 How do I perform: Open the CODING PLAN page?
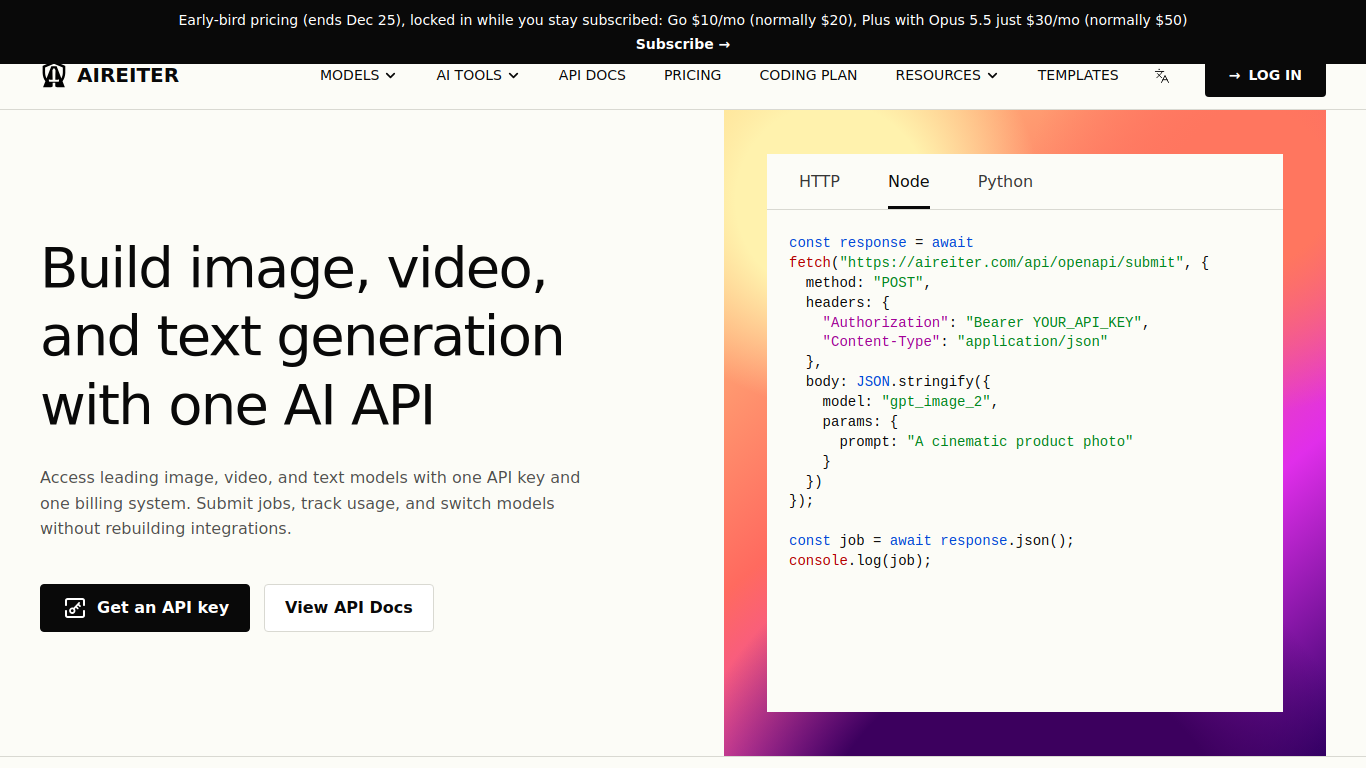808,75
